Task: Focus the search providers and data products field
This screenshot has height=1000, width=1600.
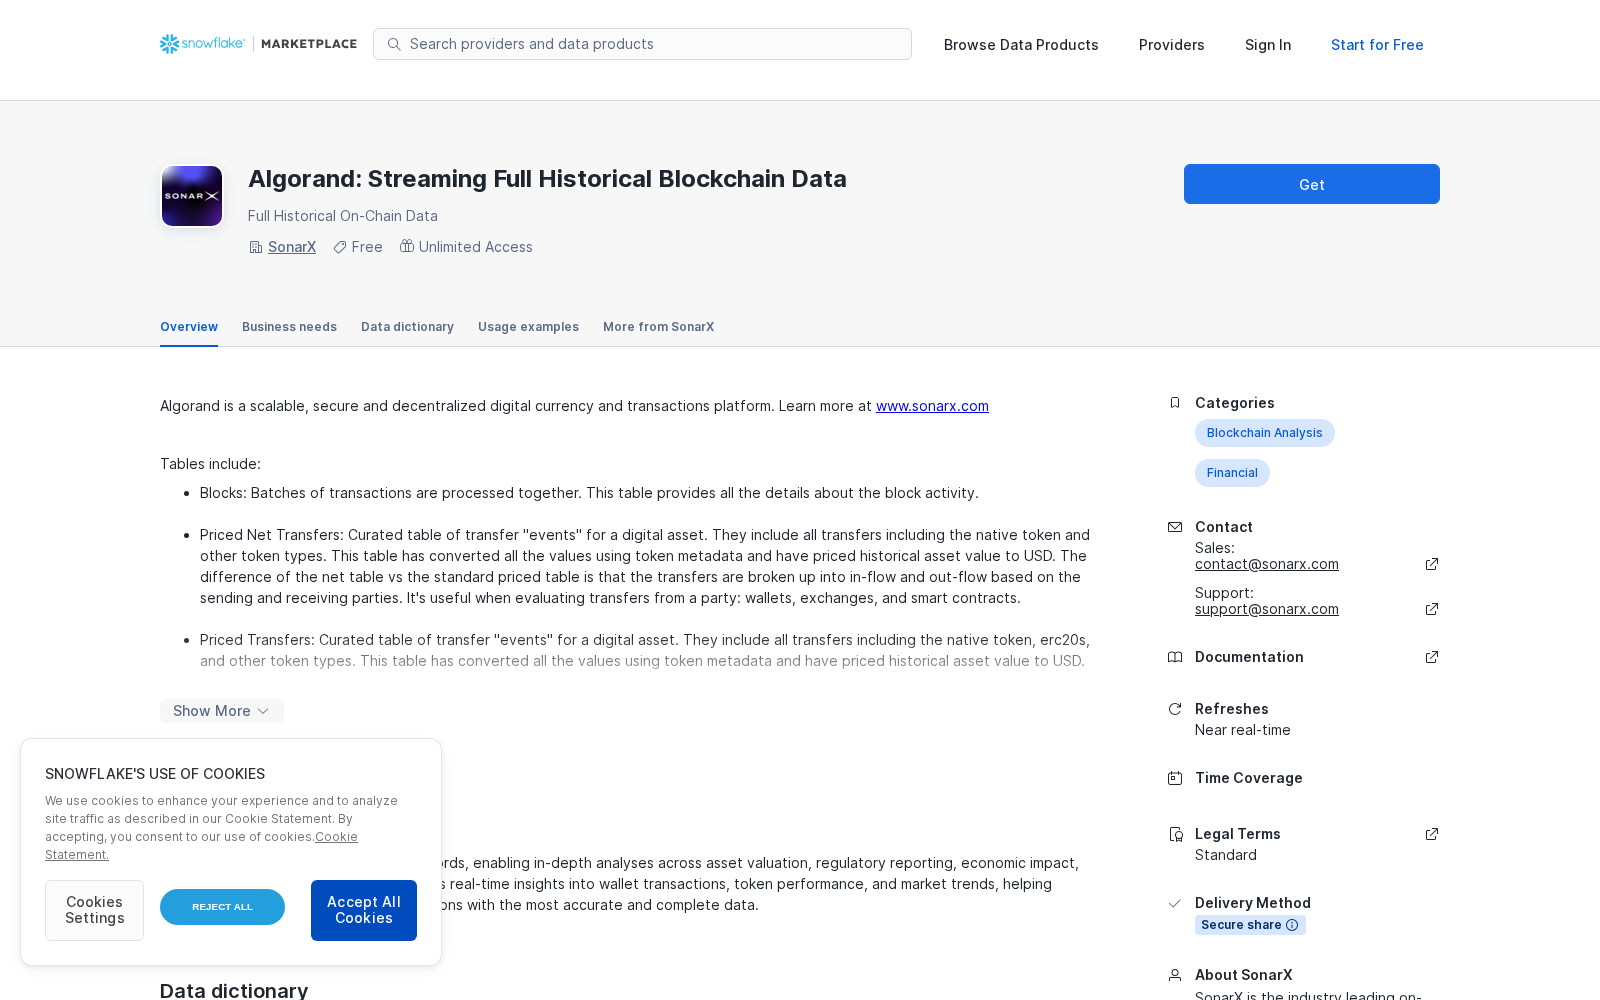Action: click(642, 44)
